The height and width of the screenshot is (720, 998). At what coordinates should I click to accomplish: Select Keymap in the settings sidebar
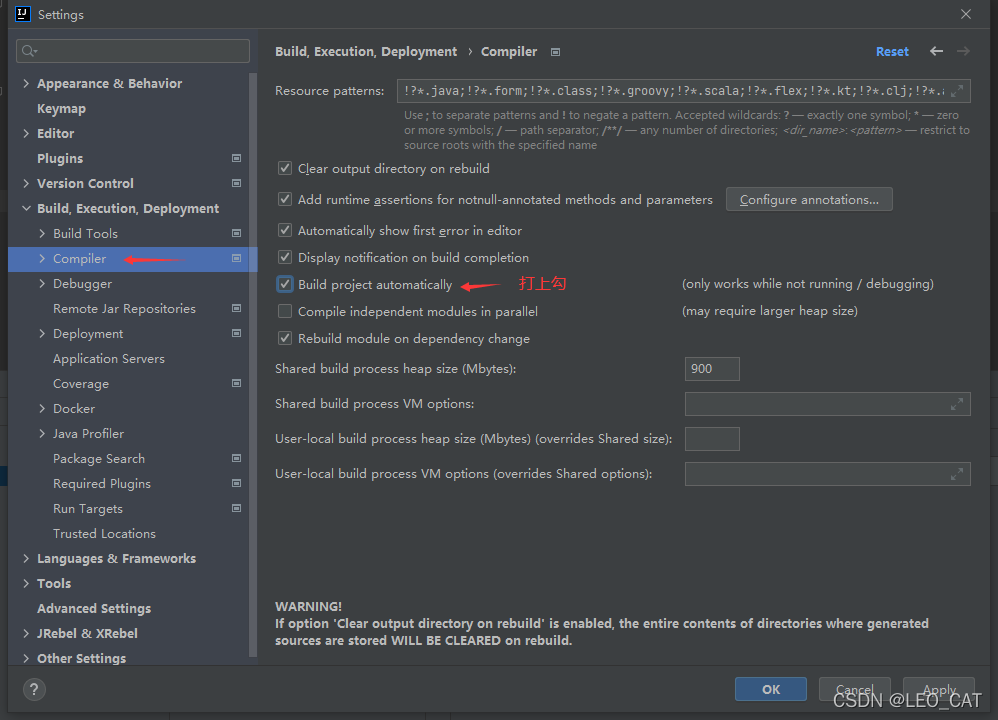point(61,108)
